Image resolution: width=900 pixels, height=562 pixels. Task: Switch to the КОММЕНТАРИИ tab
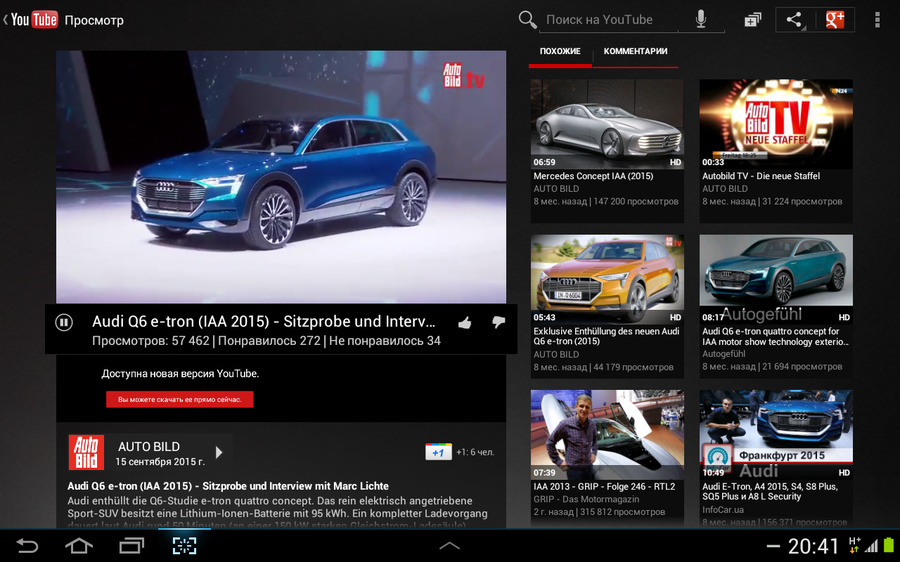click(x=635, y=52)
